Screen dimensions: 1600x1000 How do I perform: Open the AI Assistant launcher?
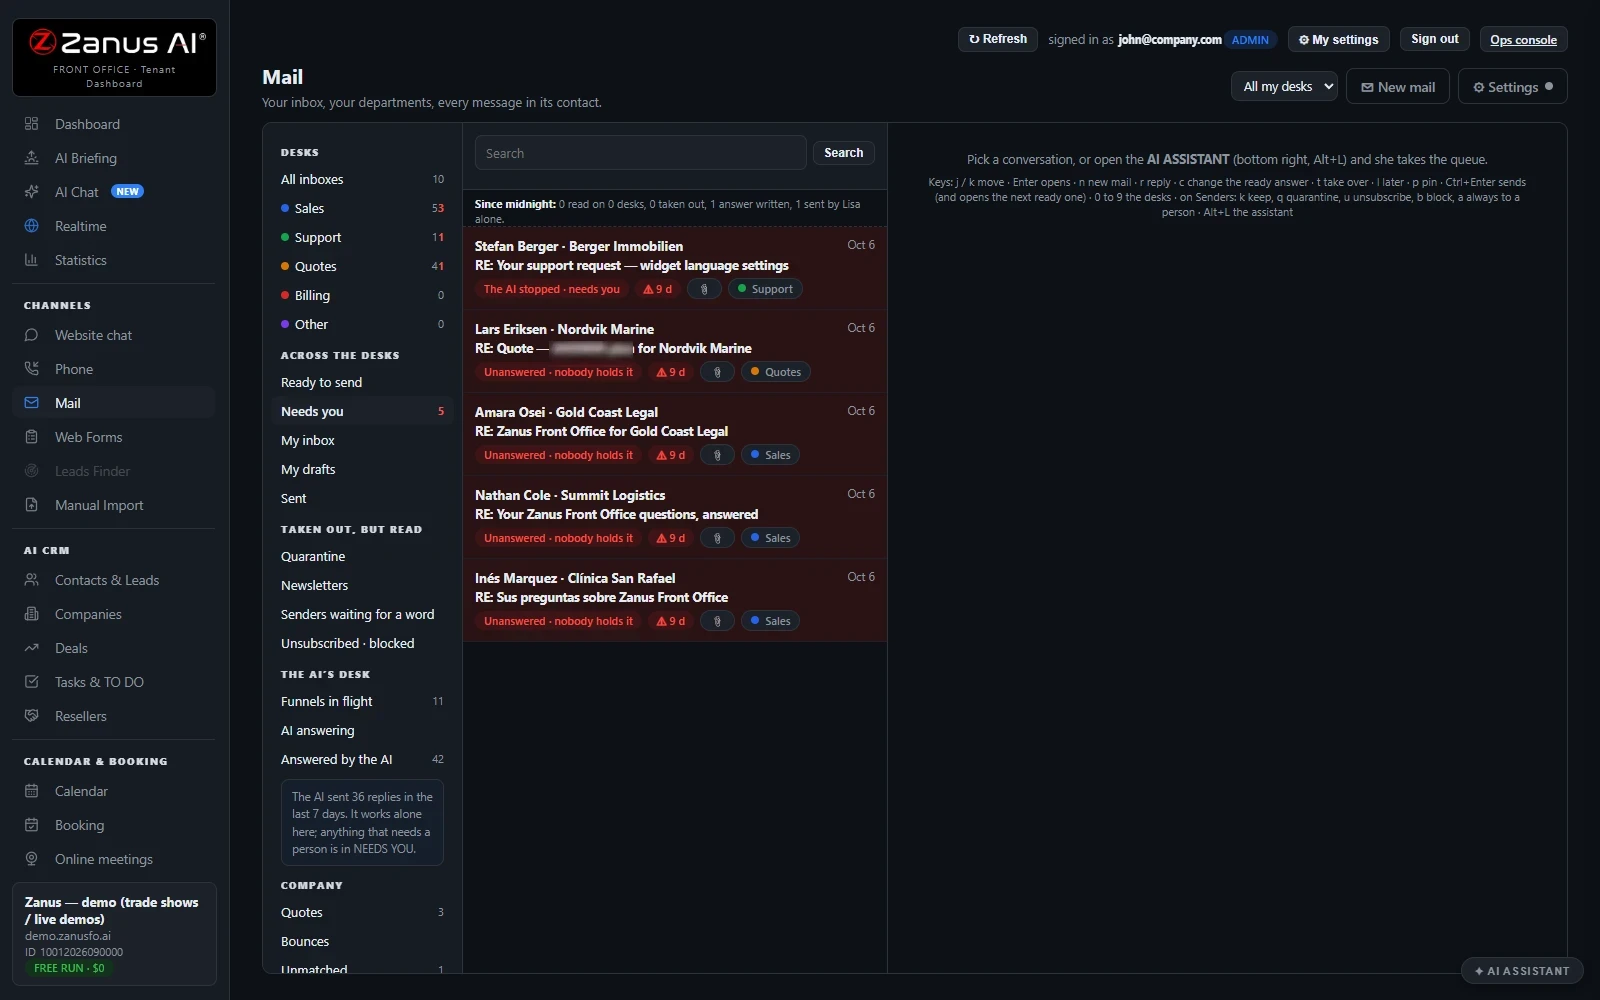(1522, 971)
